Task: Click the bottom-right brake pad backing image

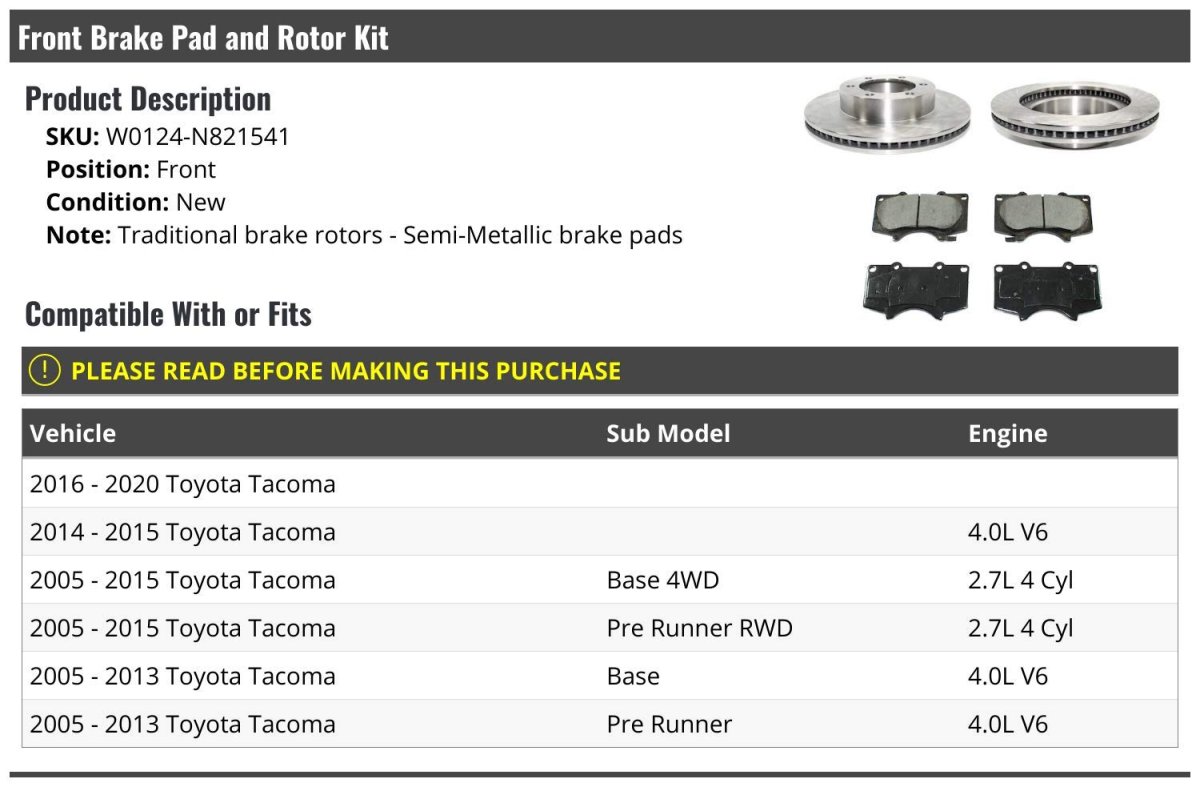Action: pos(1047,291)
